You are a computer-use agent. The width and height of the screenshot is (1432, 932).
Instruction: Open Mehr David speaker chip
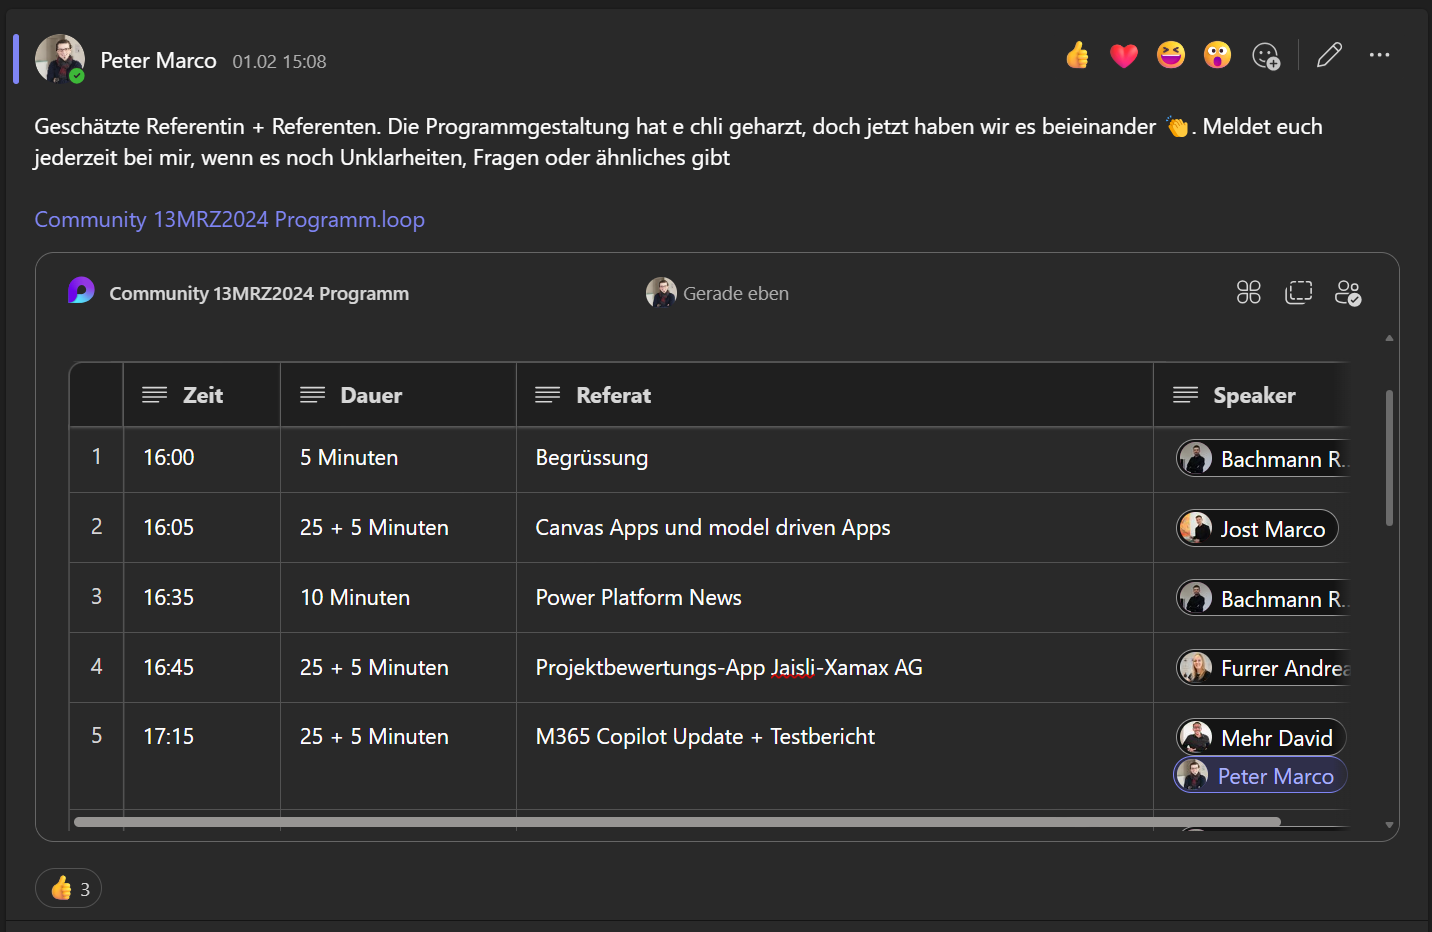point(1261,737)
